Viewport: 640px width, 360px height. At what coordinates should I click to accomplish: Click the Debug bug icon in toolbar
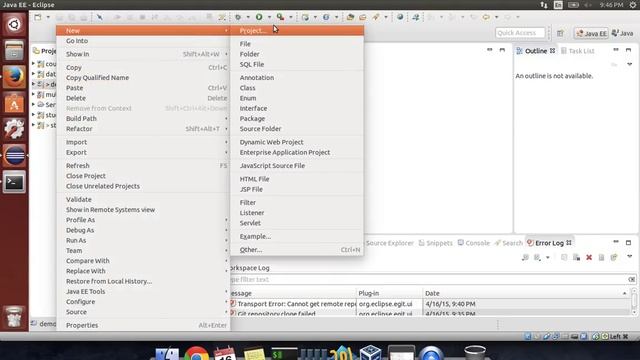click(x=238, y=17)
